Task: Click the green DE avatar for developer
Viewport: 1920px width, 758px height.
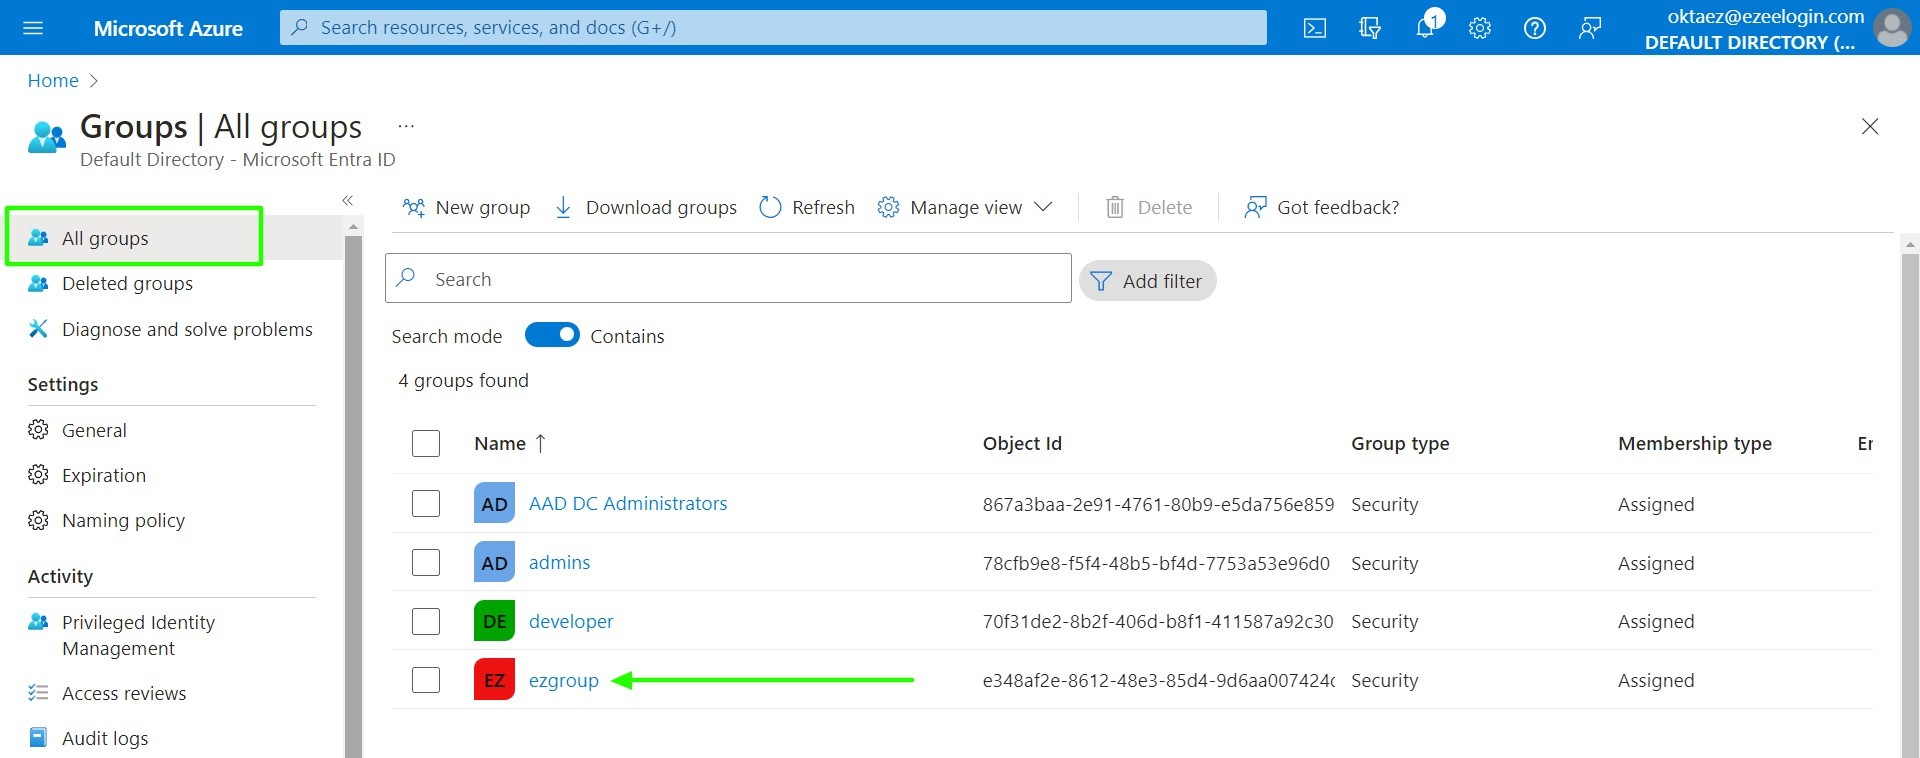Action: pyautogui.click(x=494, y=621)
